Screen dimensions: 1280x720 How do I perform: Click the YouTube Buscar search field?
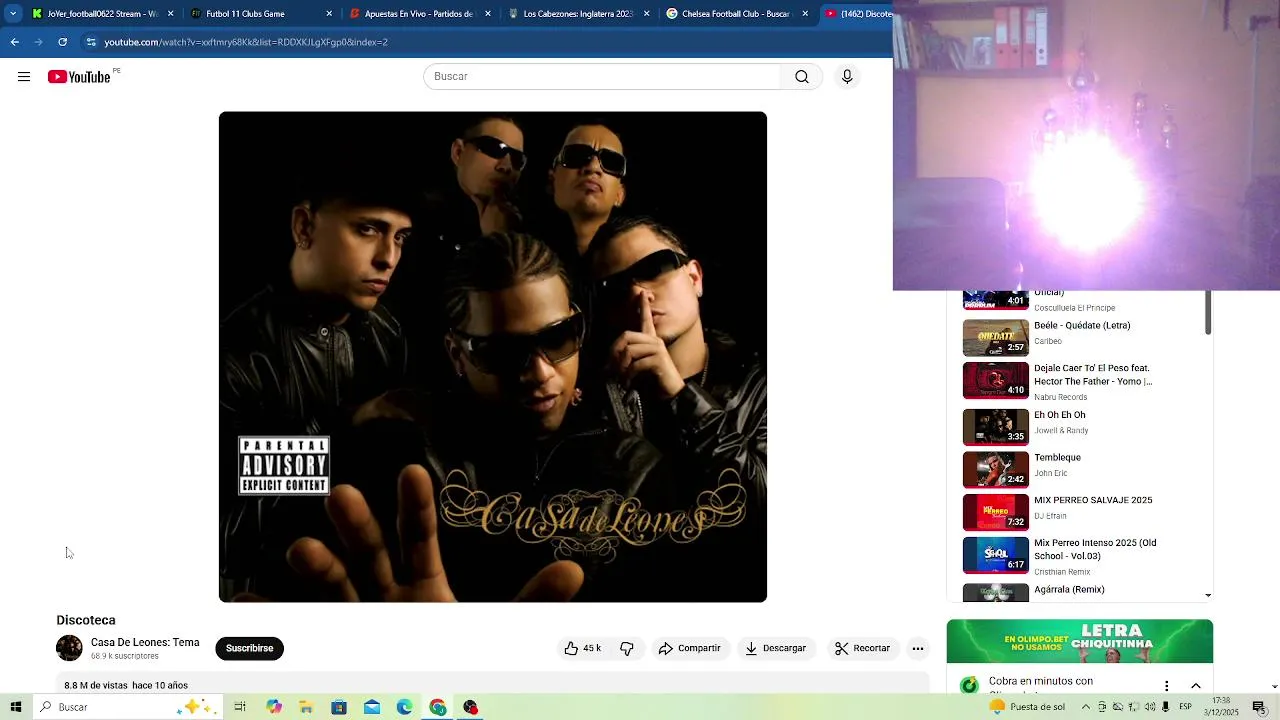(x=602, y=77)
